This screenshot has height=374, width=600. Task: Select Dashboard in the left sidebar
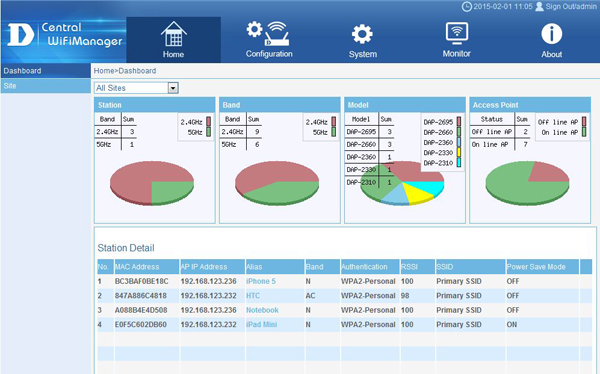tap(46, 71)
